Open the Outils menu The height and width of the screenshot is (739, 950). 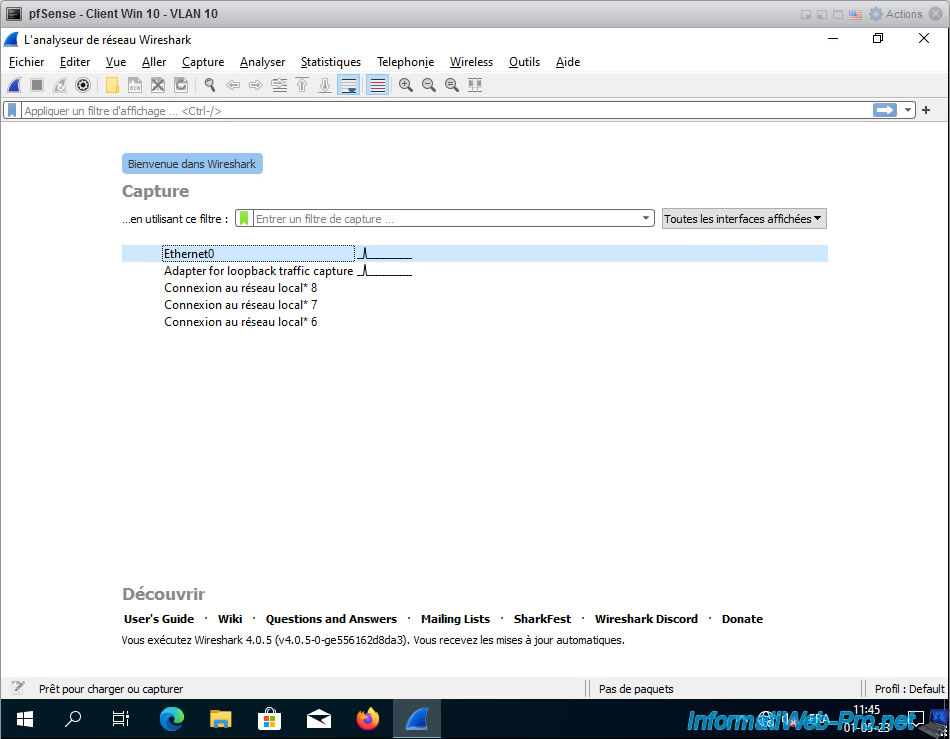524,62
